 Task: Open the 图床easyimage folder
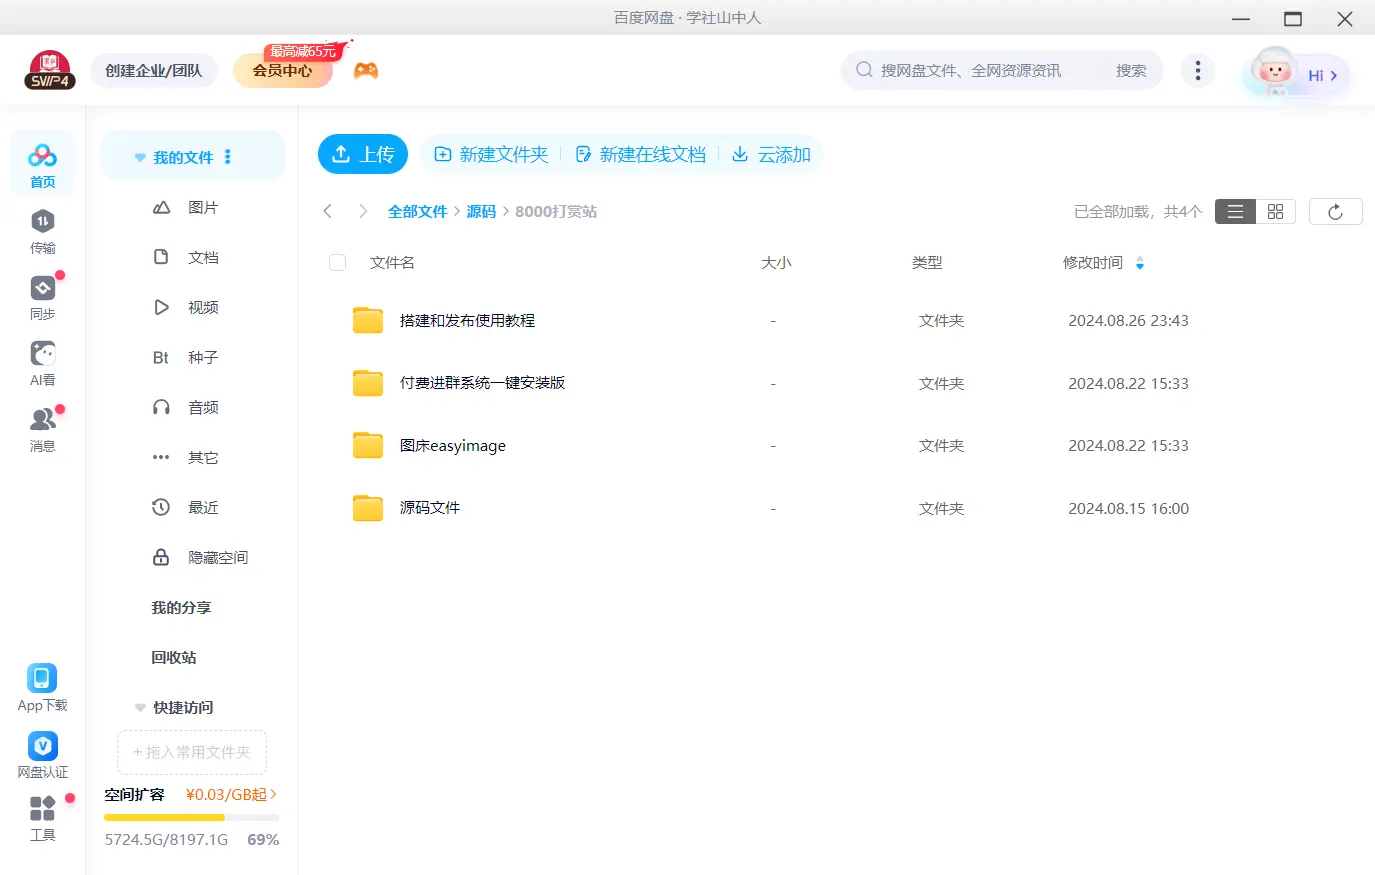(x=452, y=445)
